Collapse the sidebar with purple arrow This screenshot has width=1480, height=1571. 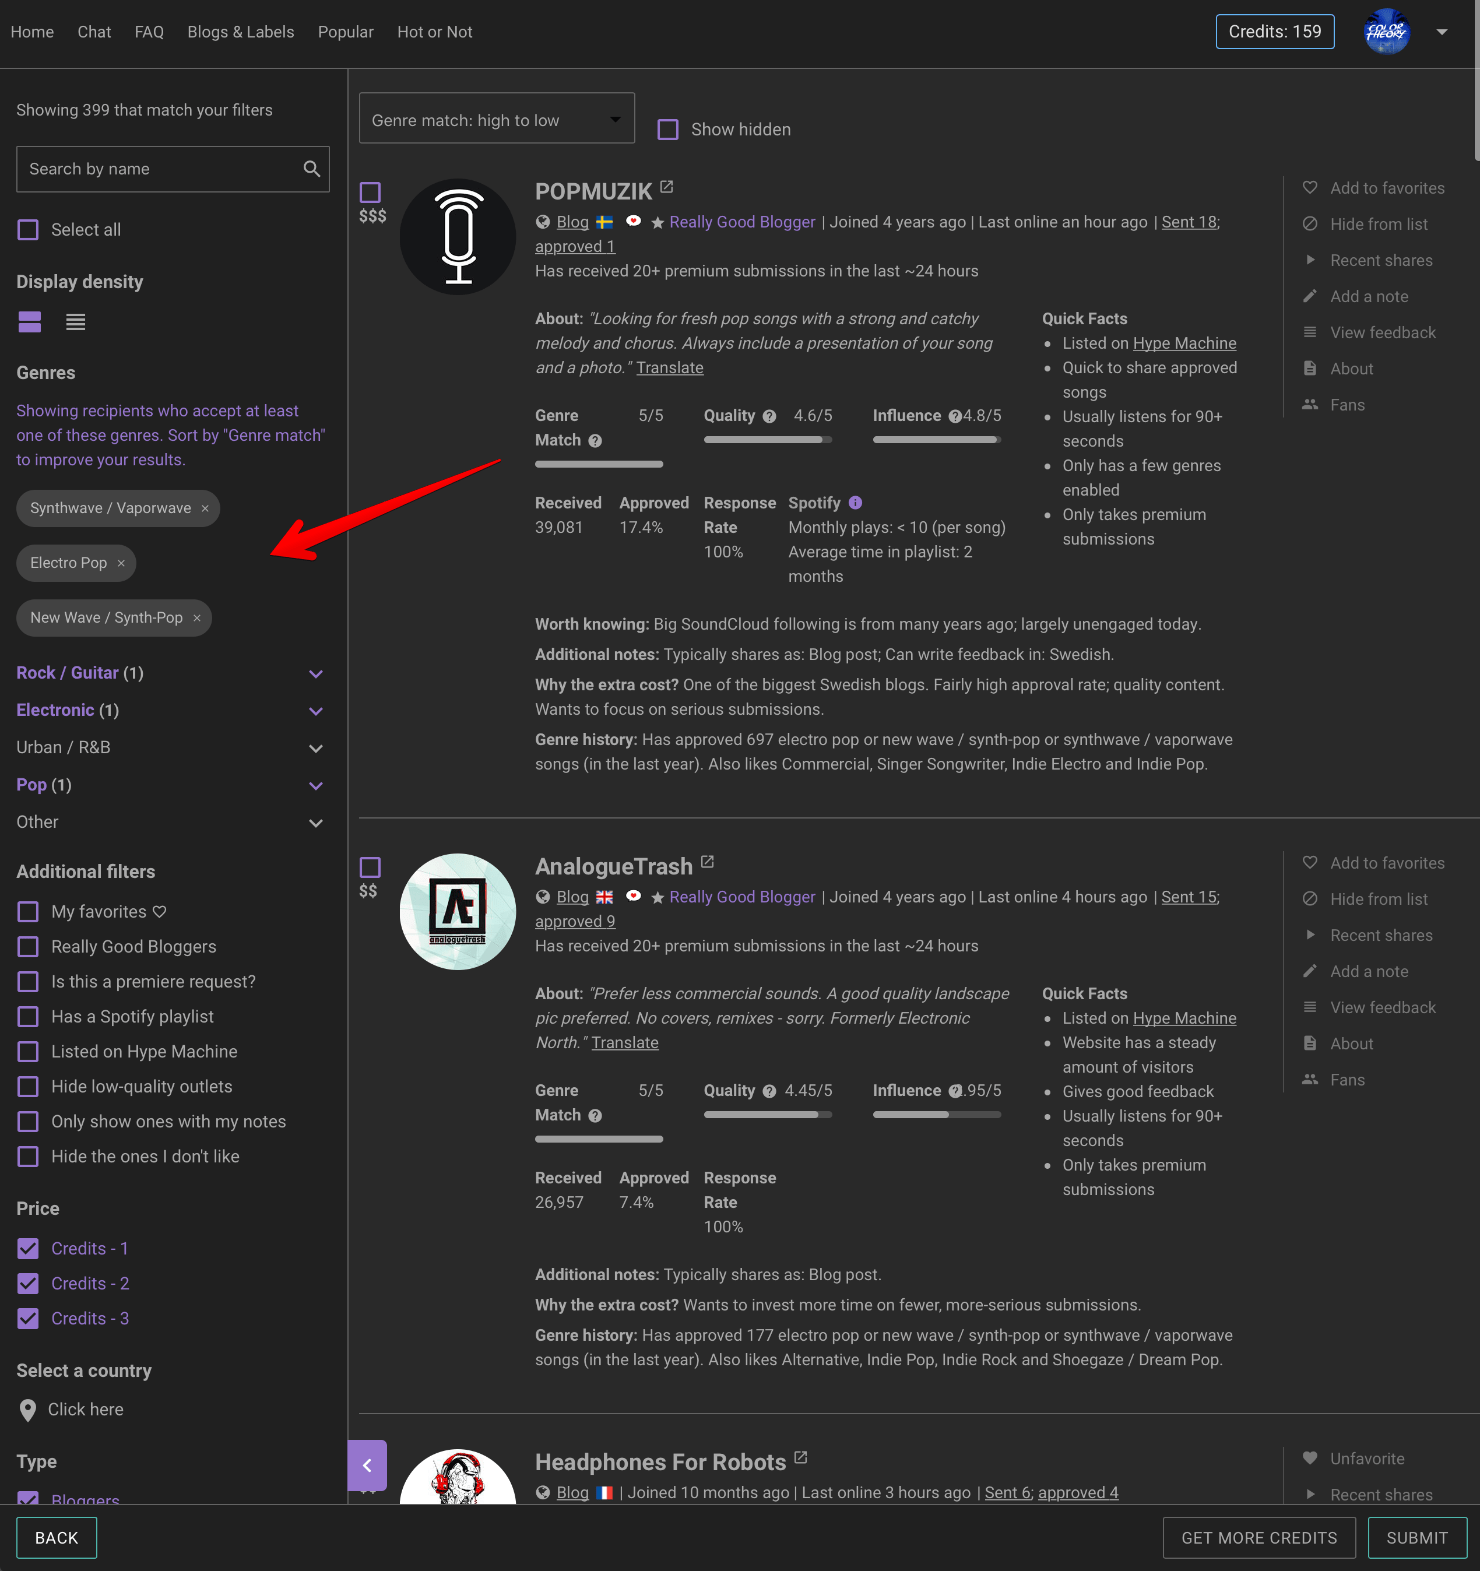pos(367,1465)
